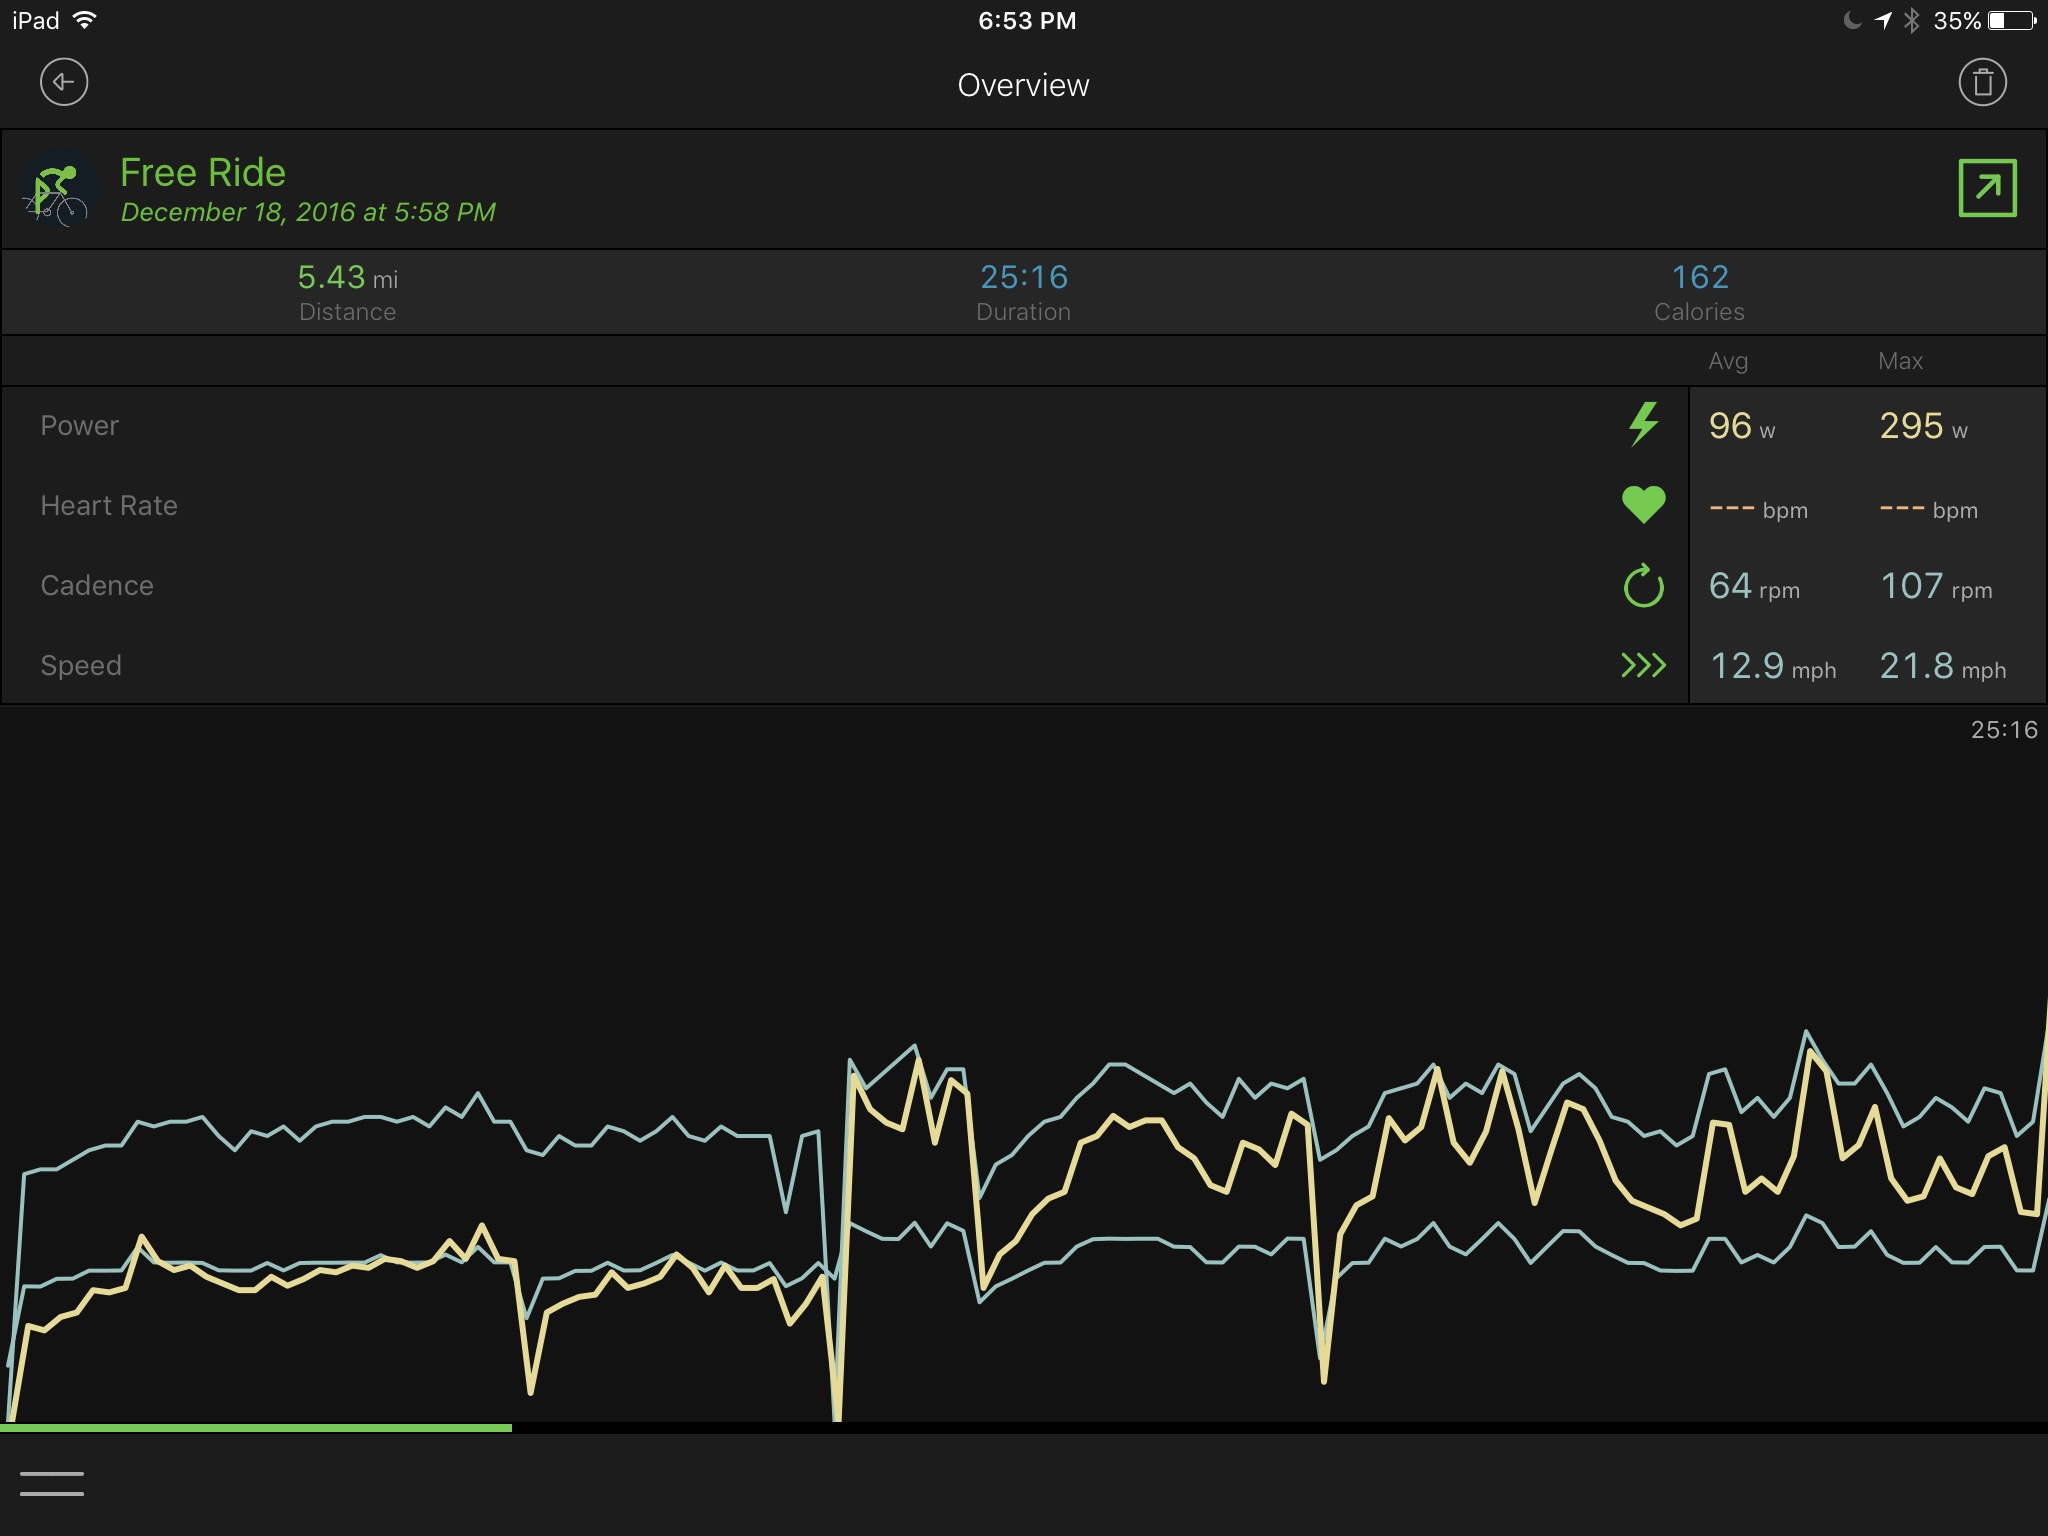
Task: Tap the Overview page title
Action: click(1023, 85)
